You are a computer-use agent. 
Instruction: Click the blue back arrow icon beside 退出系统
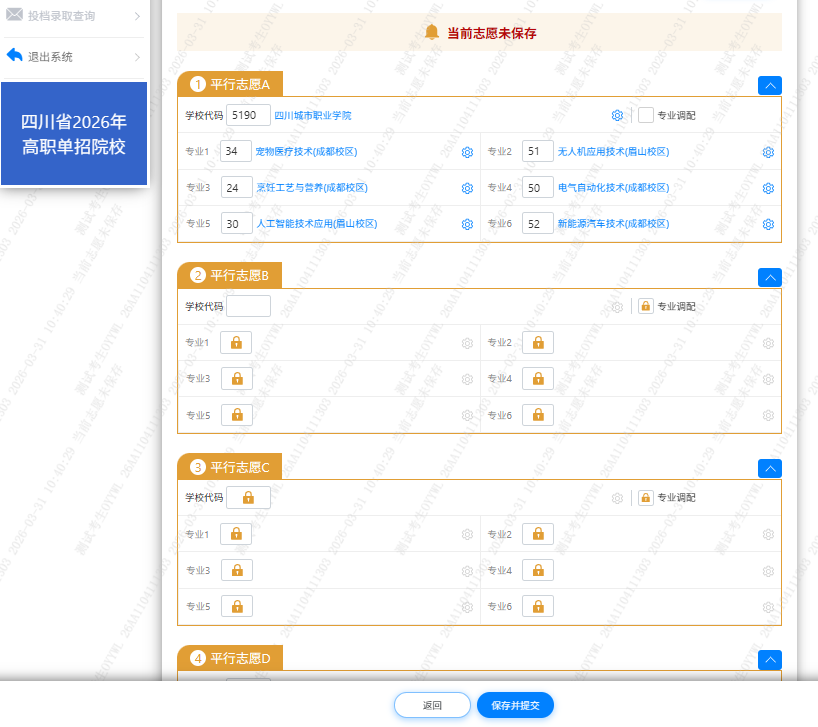13,55
